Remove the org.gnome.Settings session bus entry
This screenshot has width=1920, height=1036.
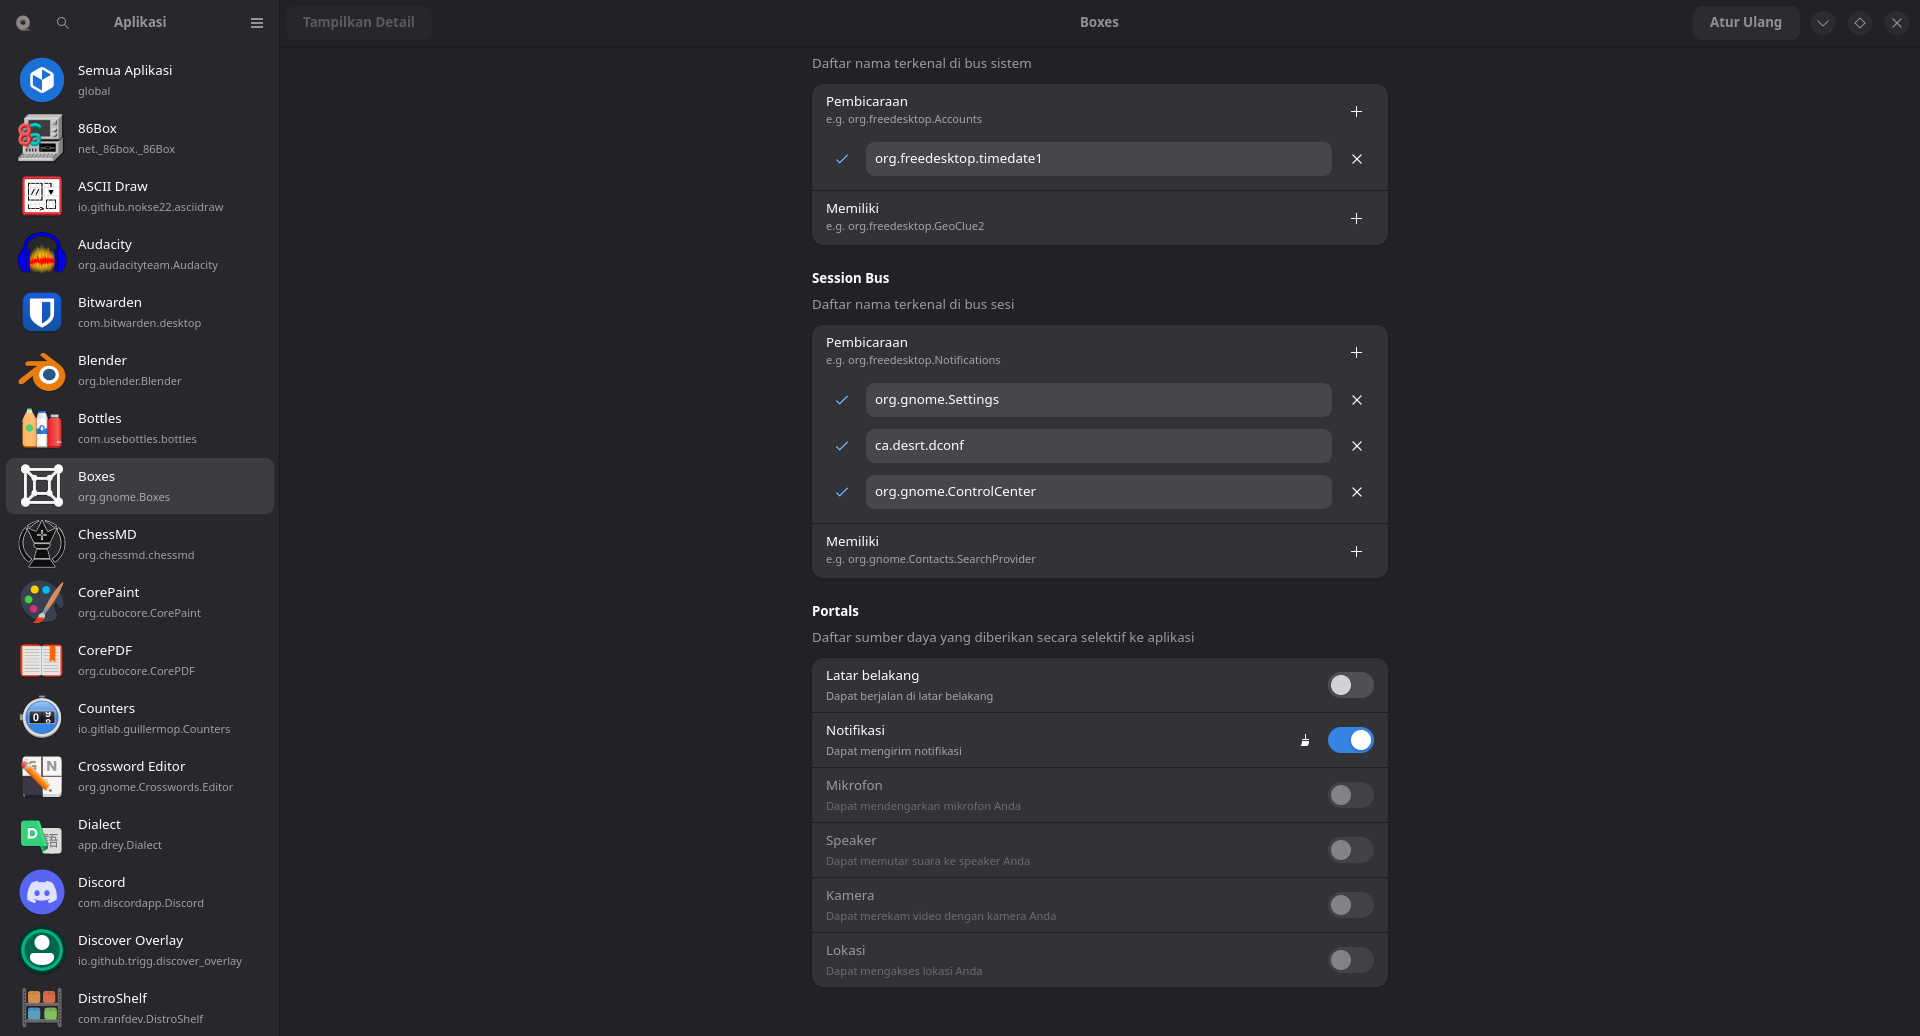pyautogui.click(x=1357, y=400)
